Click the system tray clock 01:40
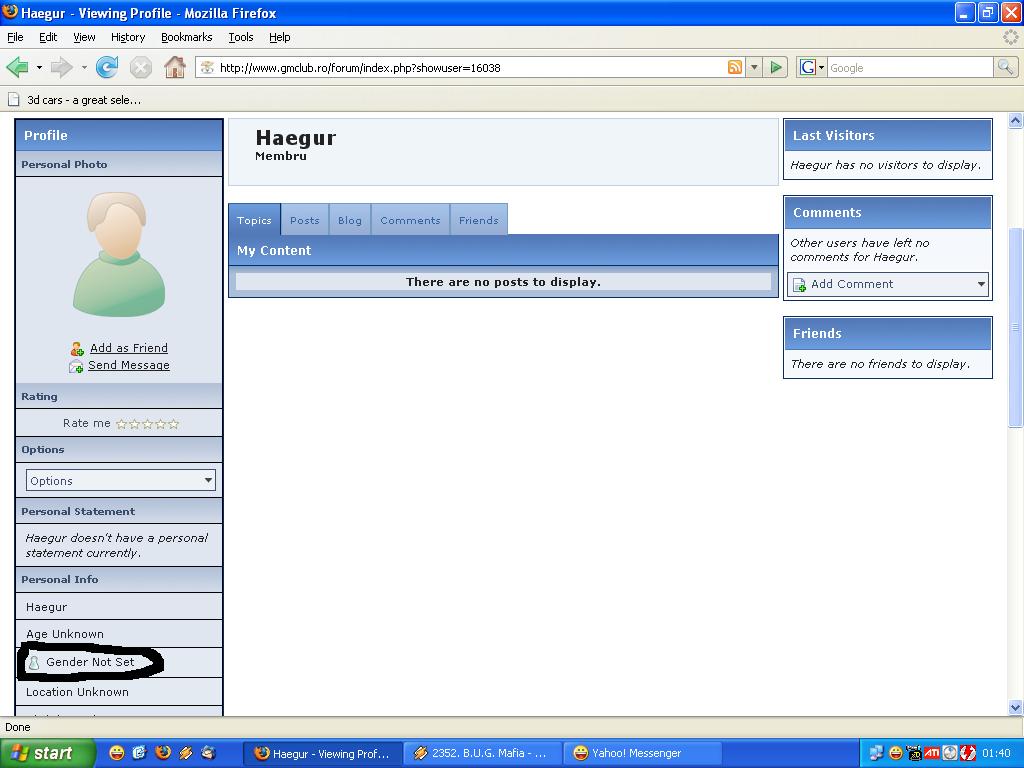Screen dimensions: 1024x768 996,754
